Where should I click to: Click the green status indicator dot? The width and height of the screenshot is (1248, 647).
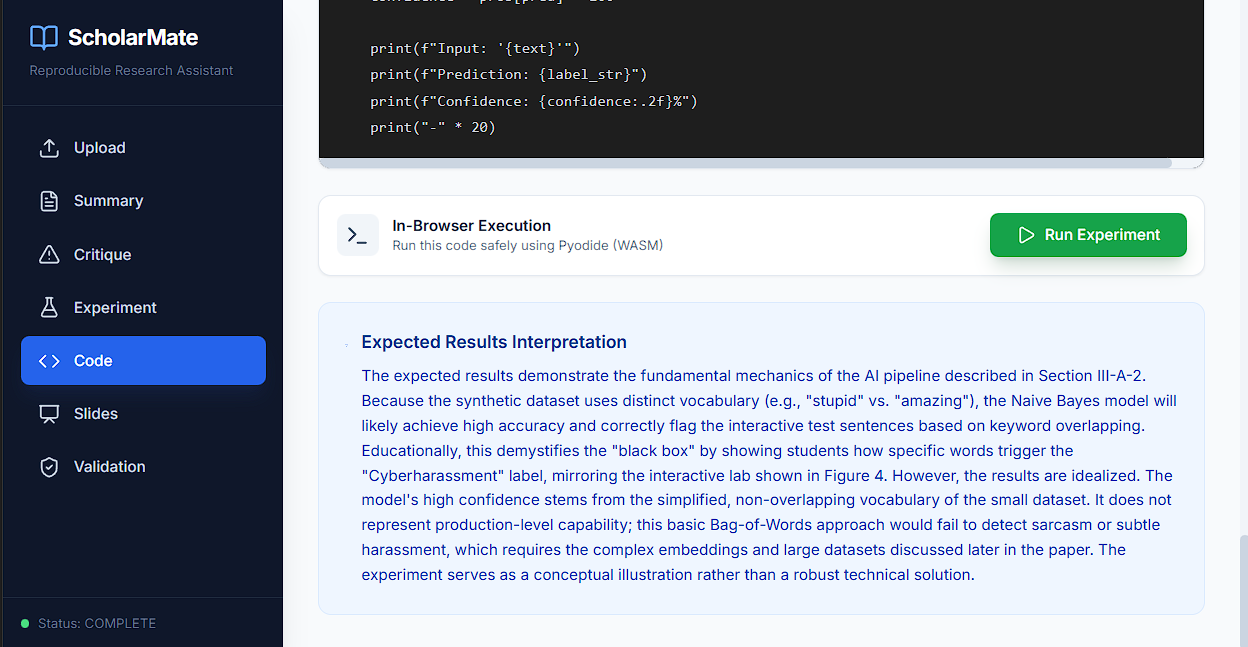[25, 624]
